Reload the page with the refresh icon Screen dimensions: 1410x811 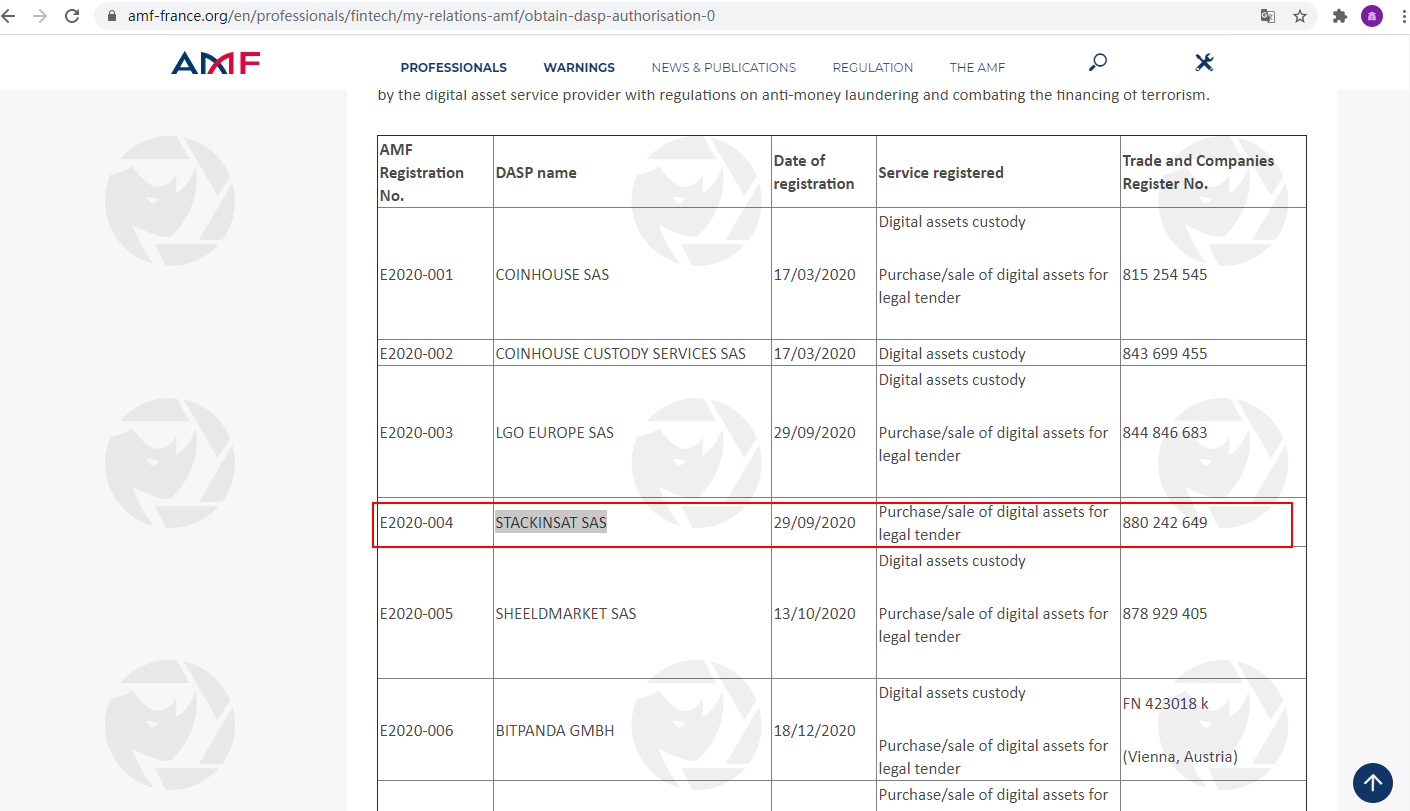click(x=72, y=16)
